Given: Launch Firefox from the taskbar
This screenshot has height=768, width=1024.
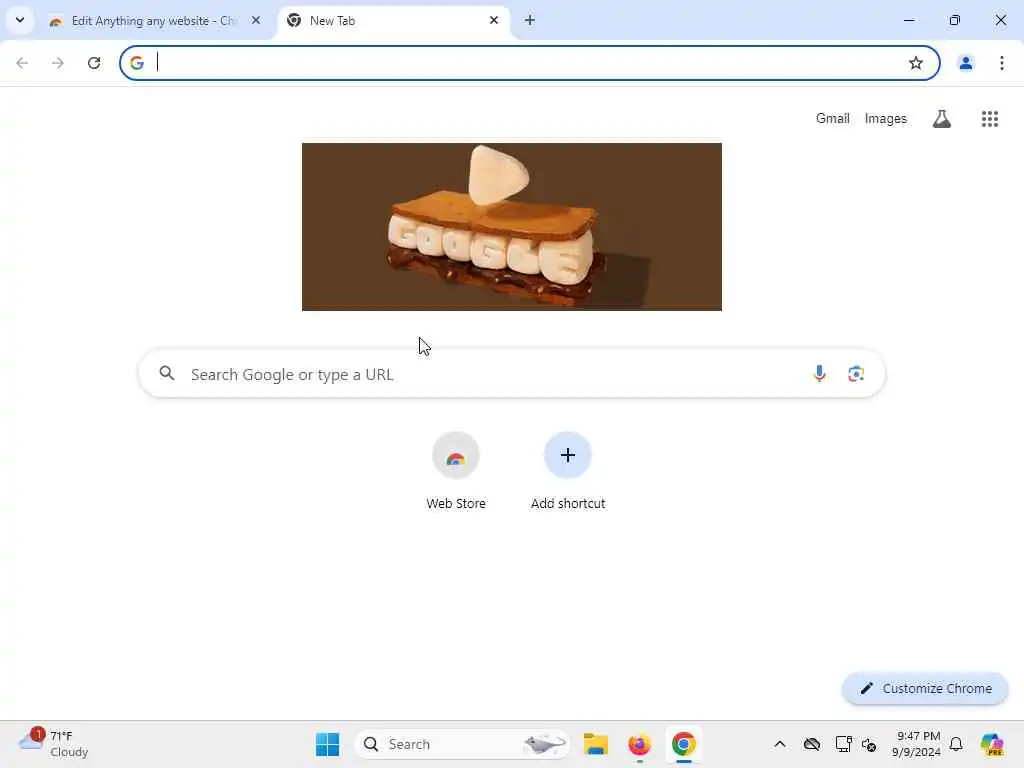Looking at the screenshot, I should (639, 744).
